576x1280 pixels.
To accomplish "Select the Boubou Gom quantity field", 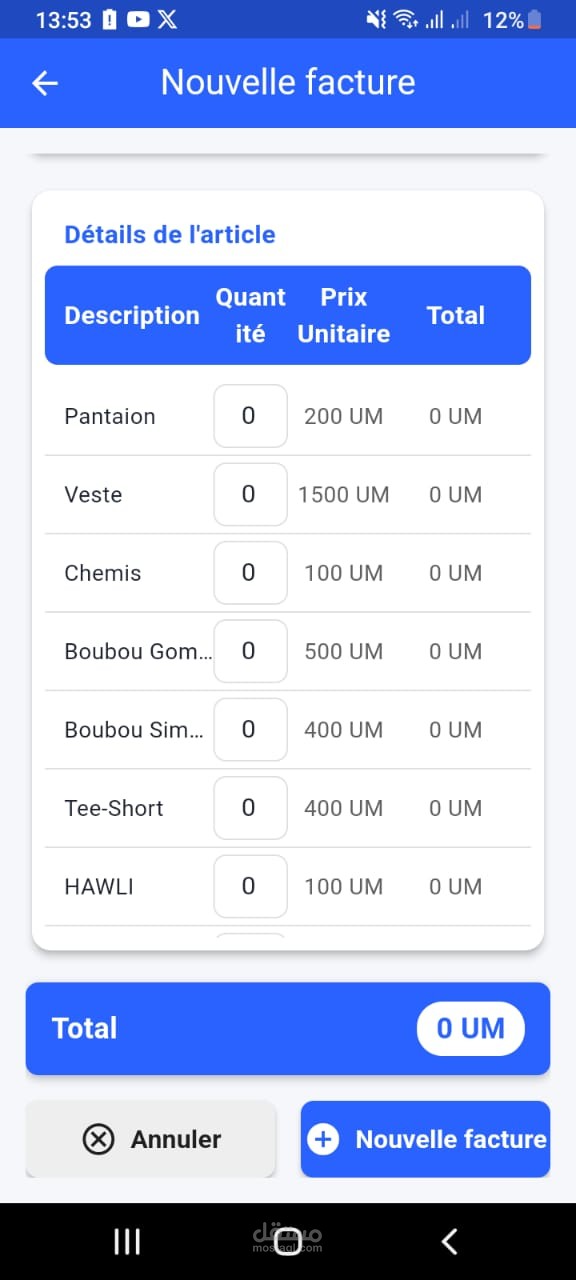I will (x=250, y=651).
